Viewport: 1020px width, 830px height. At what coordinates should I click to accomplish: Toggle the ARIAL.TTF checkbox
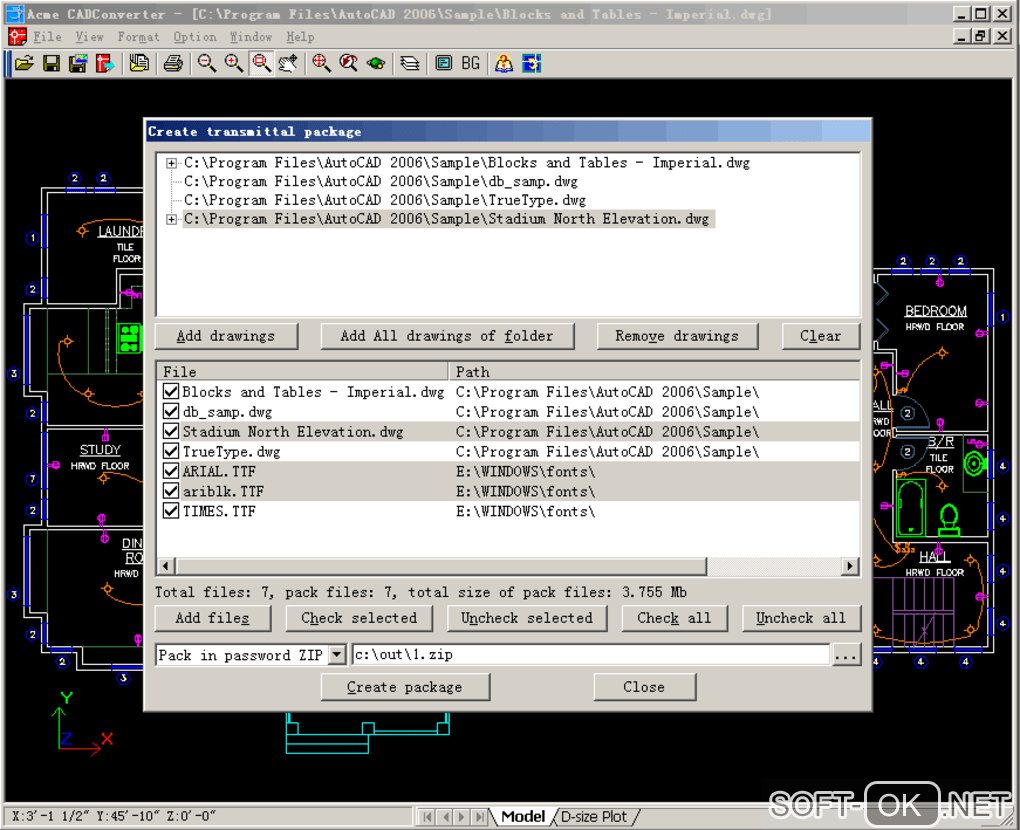point(171,472)
